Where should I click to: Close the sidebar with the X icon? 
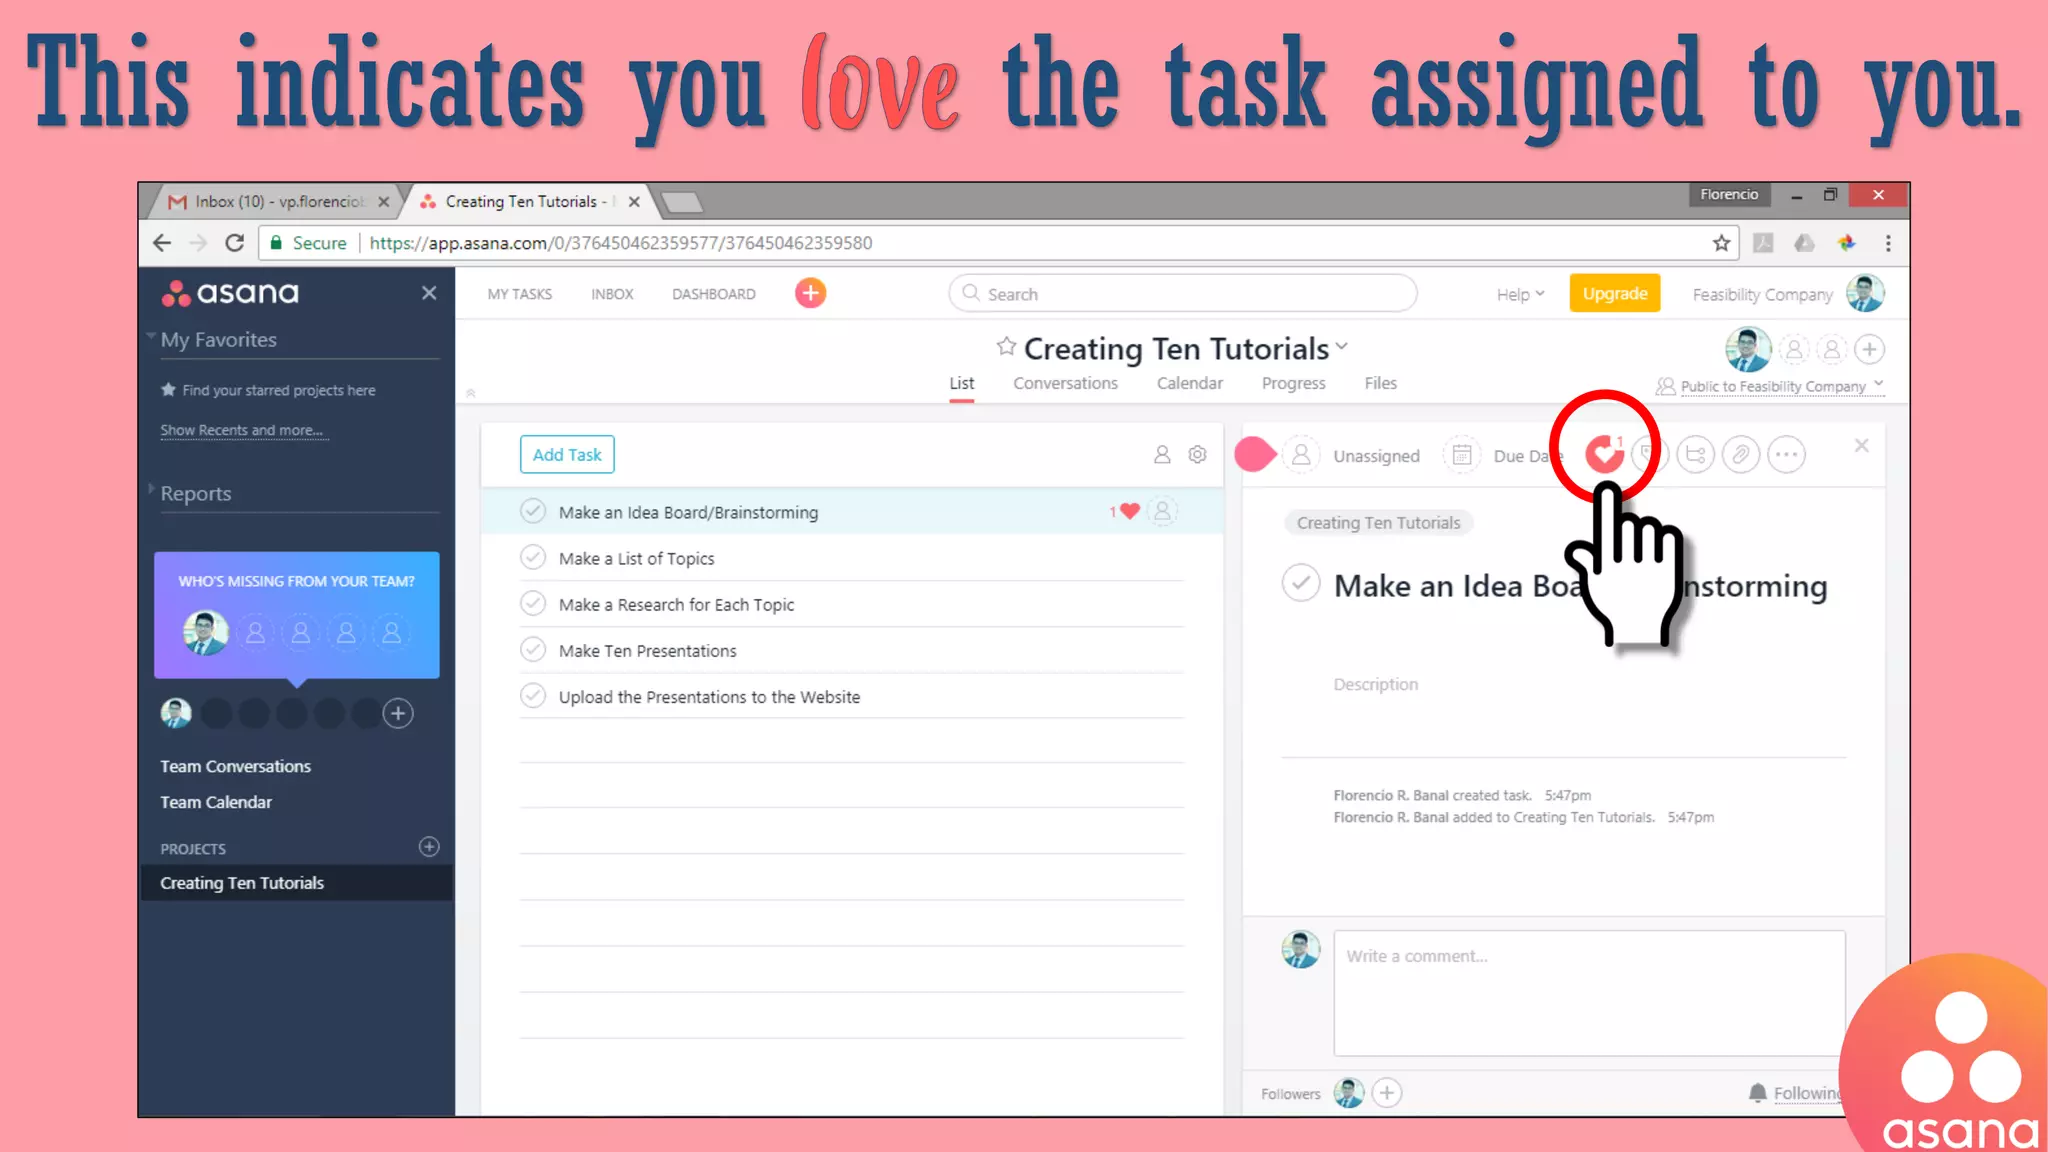(429, 293)
